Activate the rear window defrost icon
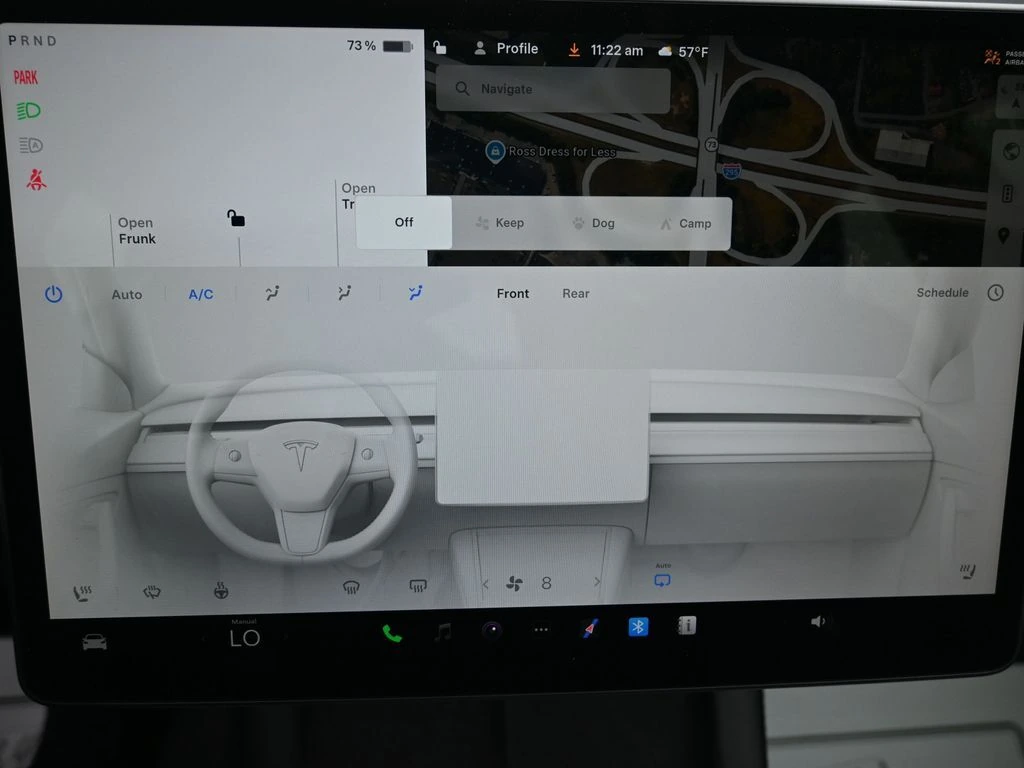Image resolution: width=1024 pixels, height=768 pixels. [x=418, y=586]
